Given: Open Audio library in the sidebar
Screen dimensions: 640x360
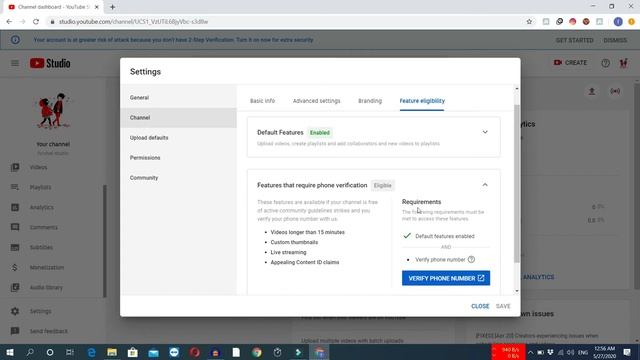Looking at the screenshot, I should [46, 287].
